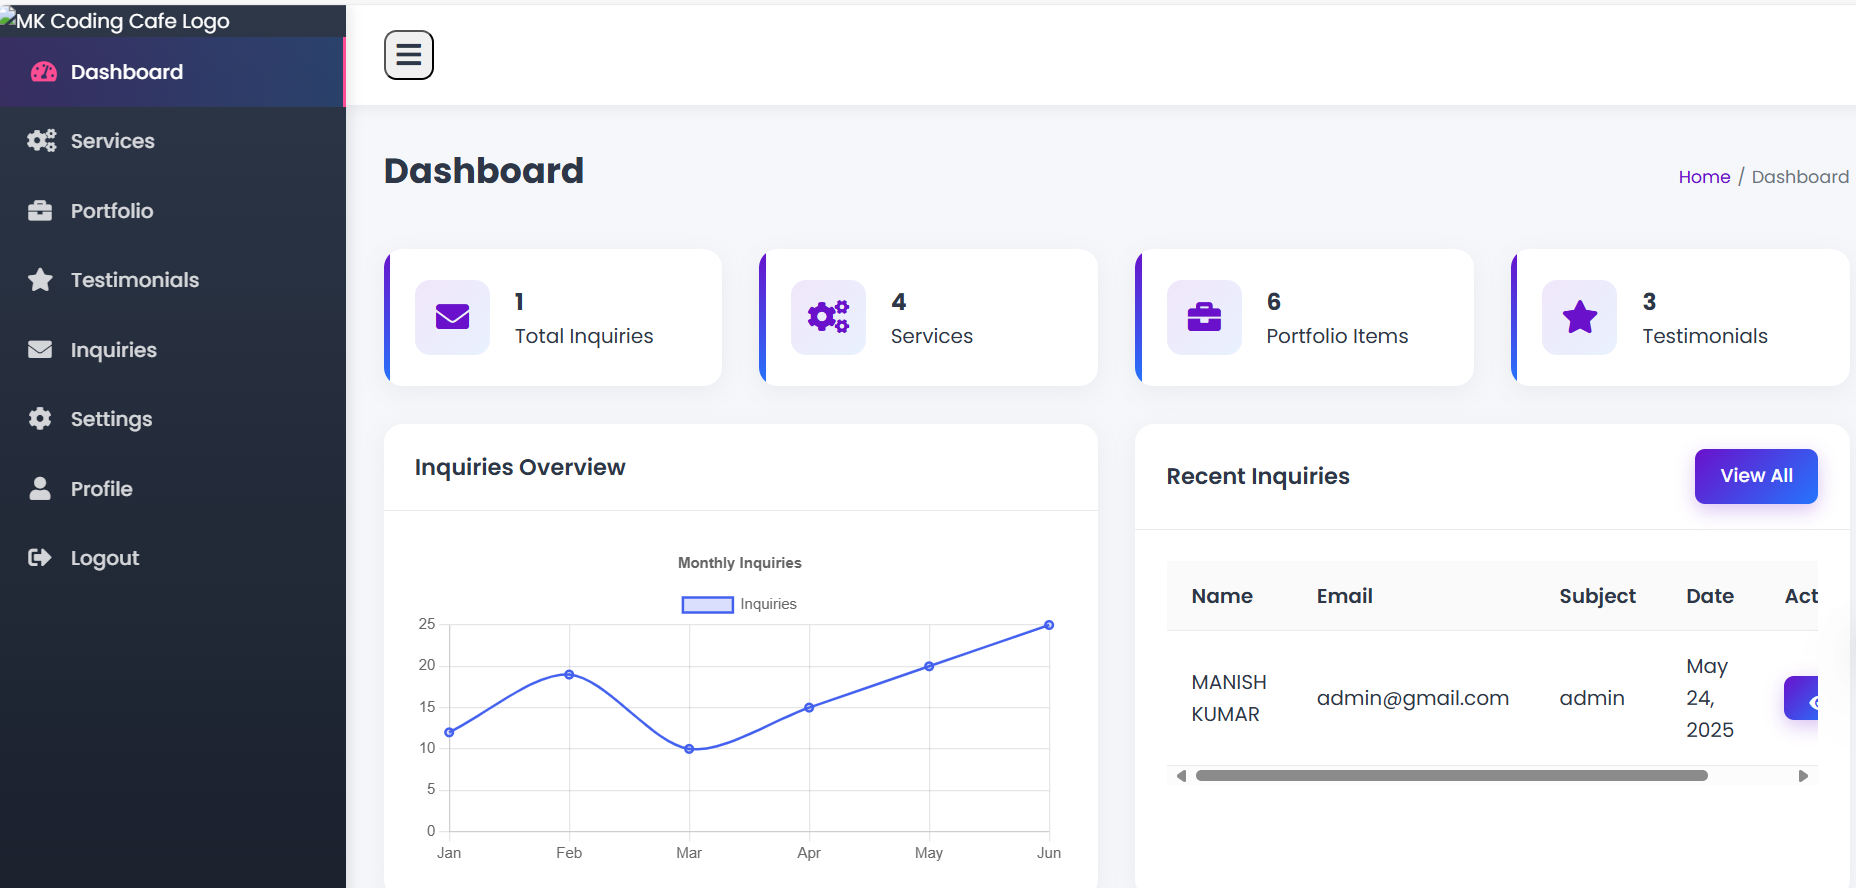Click the May data point on chart

(x=929, y=666)
